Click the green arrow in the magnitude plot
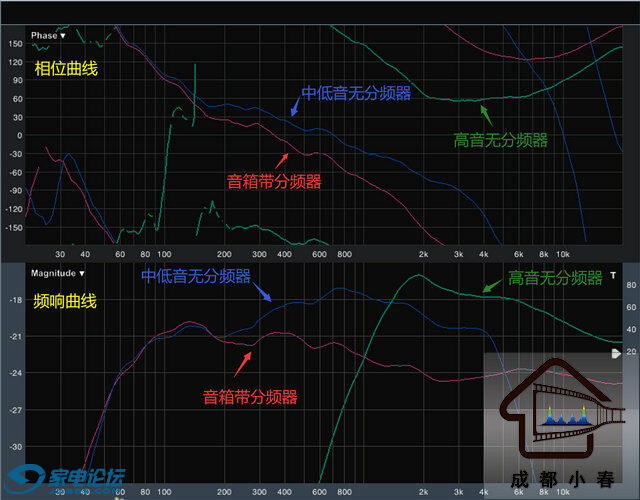Viewport: 640px width, 500px height. coord(490,287)
